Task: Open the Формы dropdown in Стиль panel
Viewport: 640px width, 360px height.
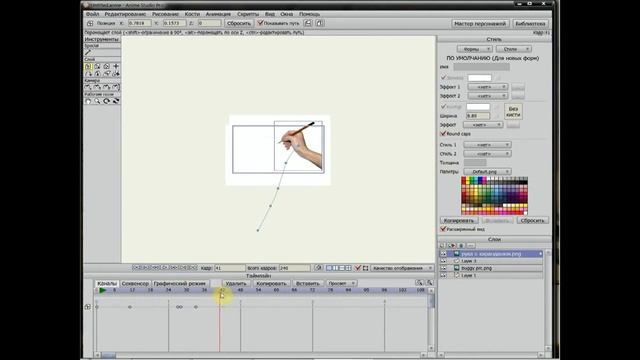Action: (474, 49)
